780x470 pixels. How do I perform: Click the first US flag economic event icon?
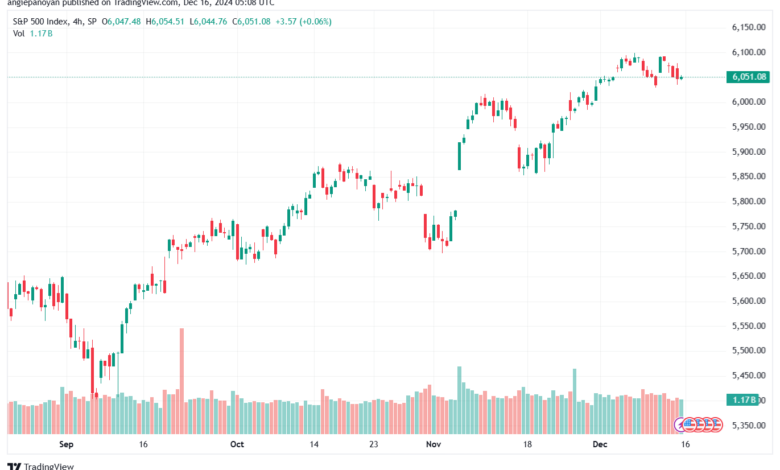pyautogui.click(x=689, y=425)
